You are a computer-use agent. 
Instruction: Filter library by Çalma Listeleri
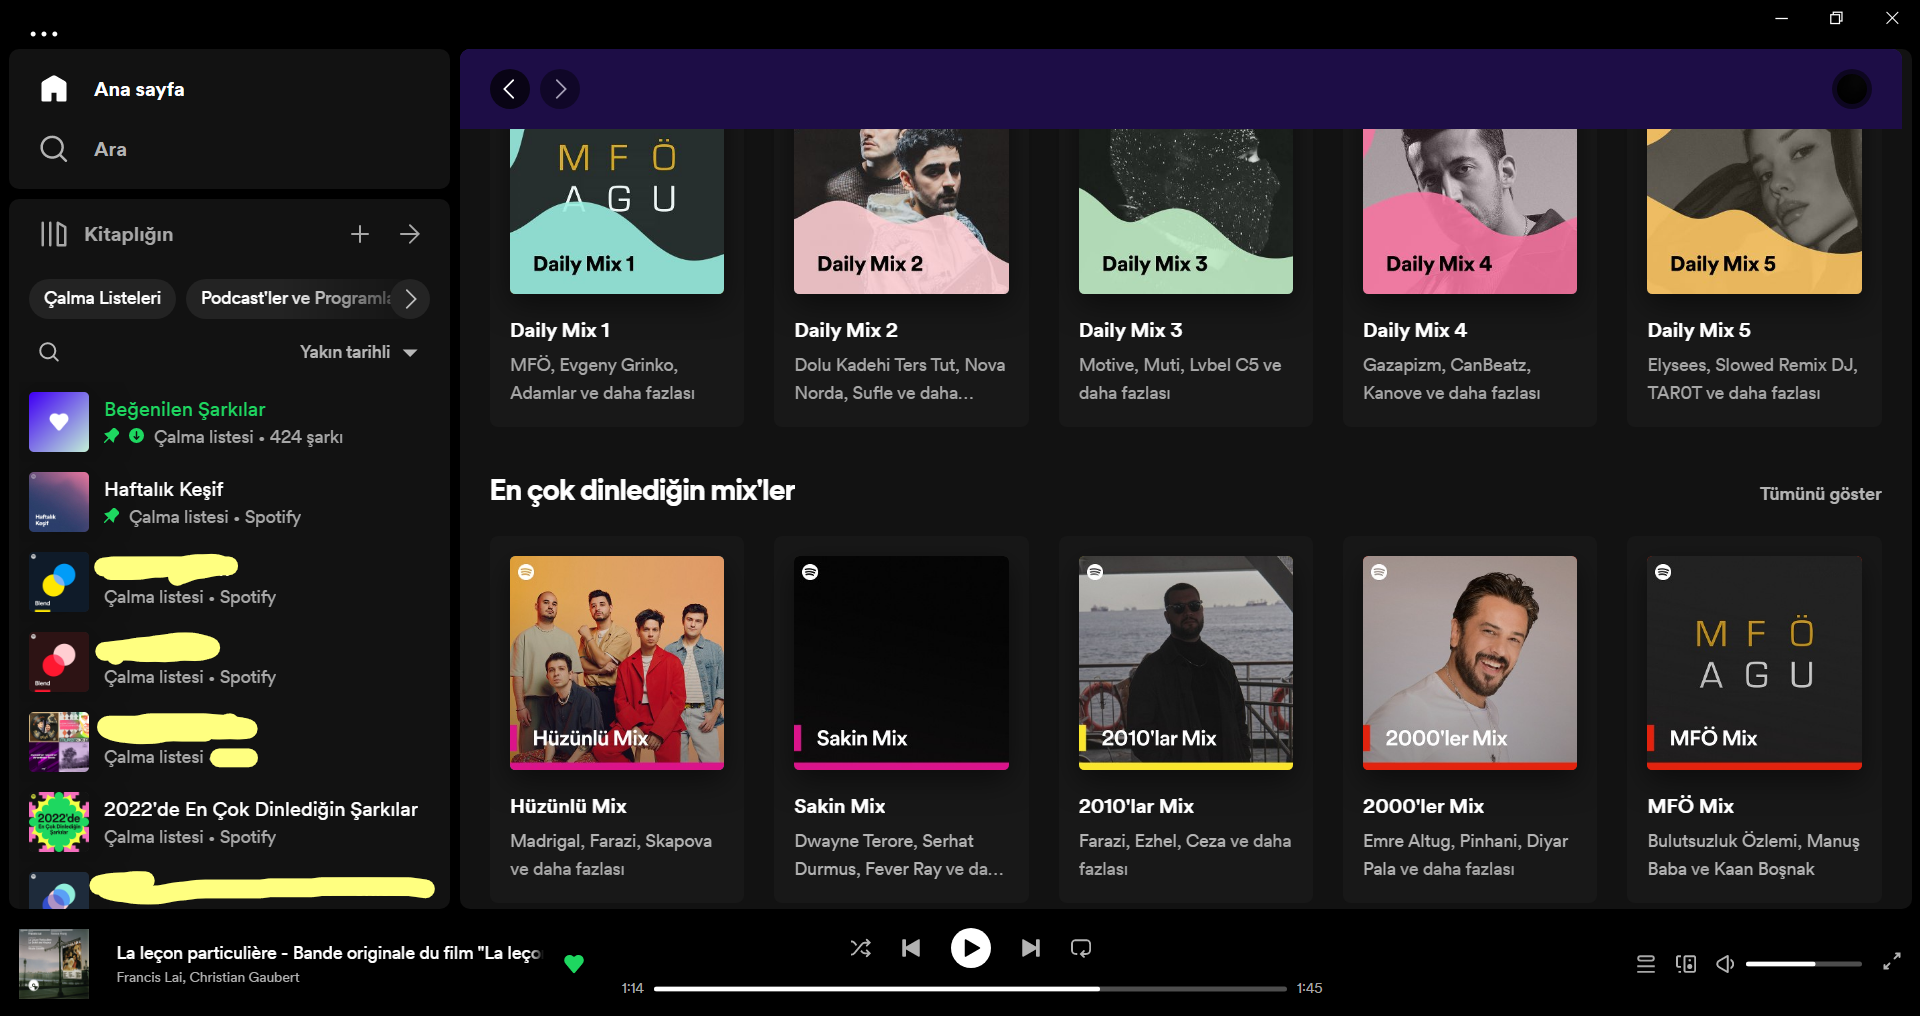pos(102,299)
